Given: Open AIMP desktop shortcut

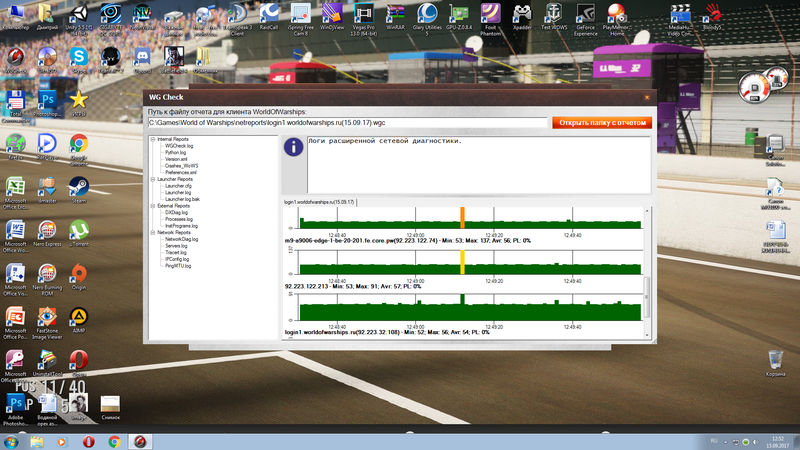Looking at the screenshot, I should [x=79, y=320].
